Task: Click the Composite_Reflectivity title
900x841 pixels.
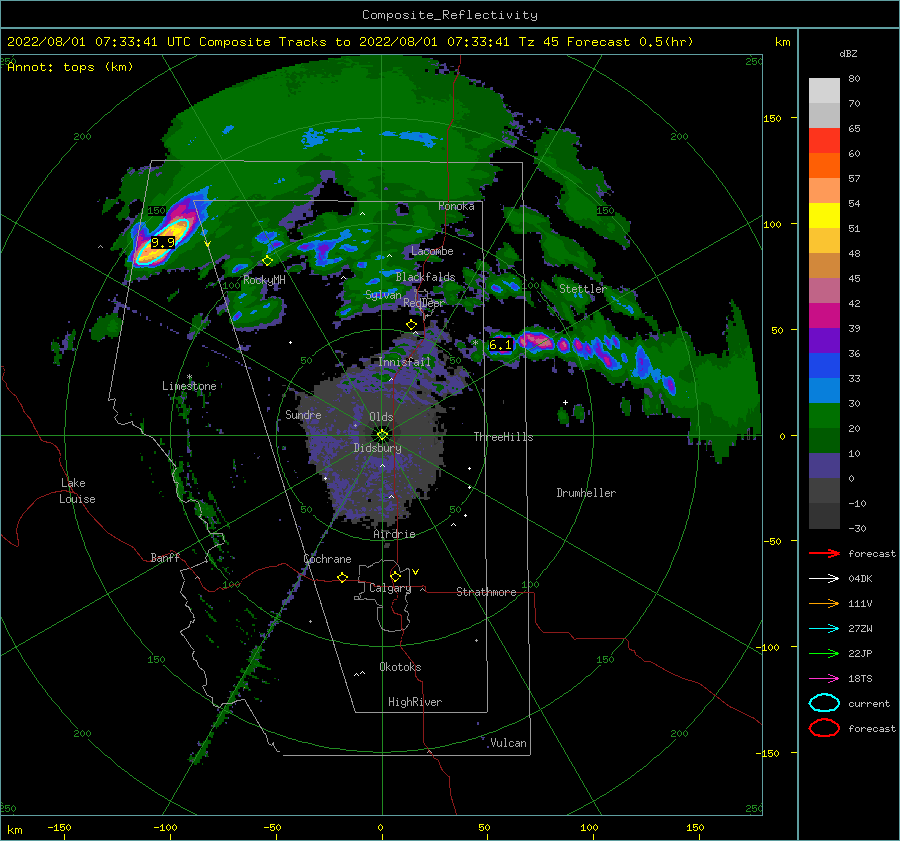Action: [x=450, y=15]
